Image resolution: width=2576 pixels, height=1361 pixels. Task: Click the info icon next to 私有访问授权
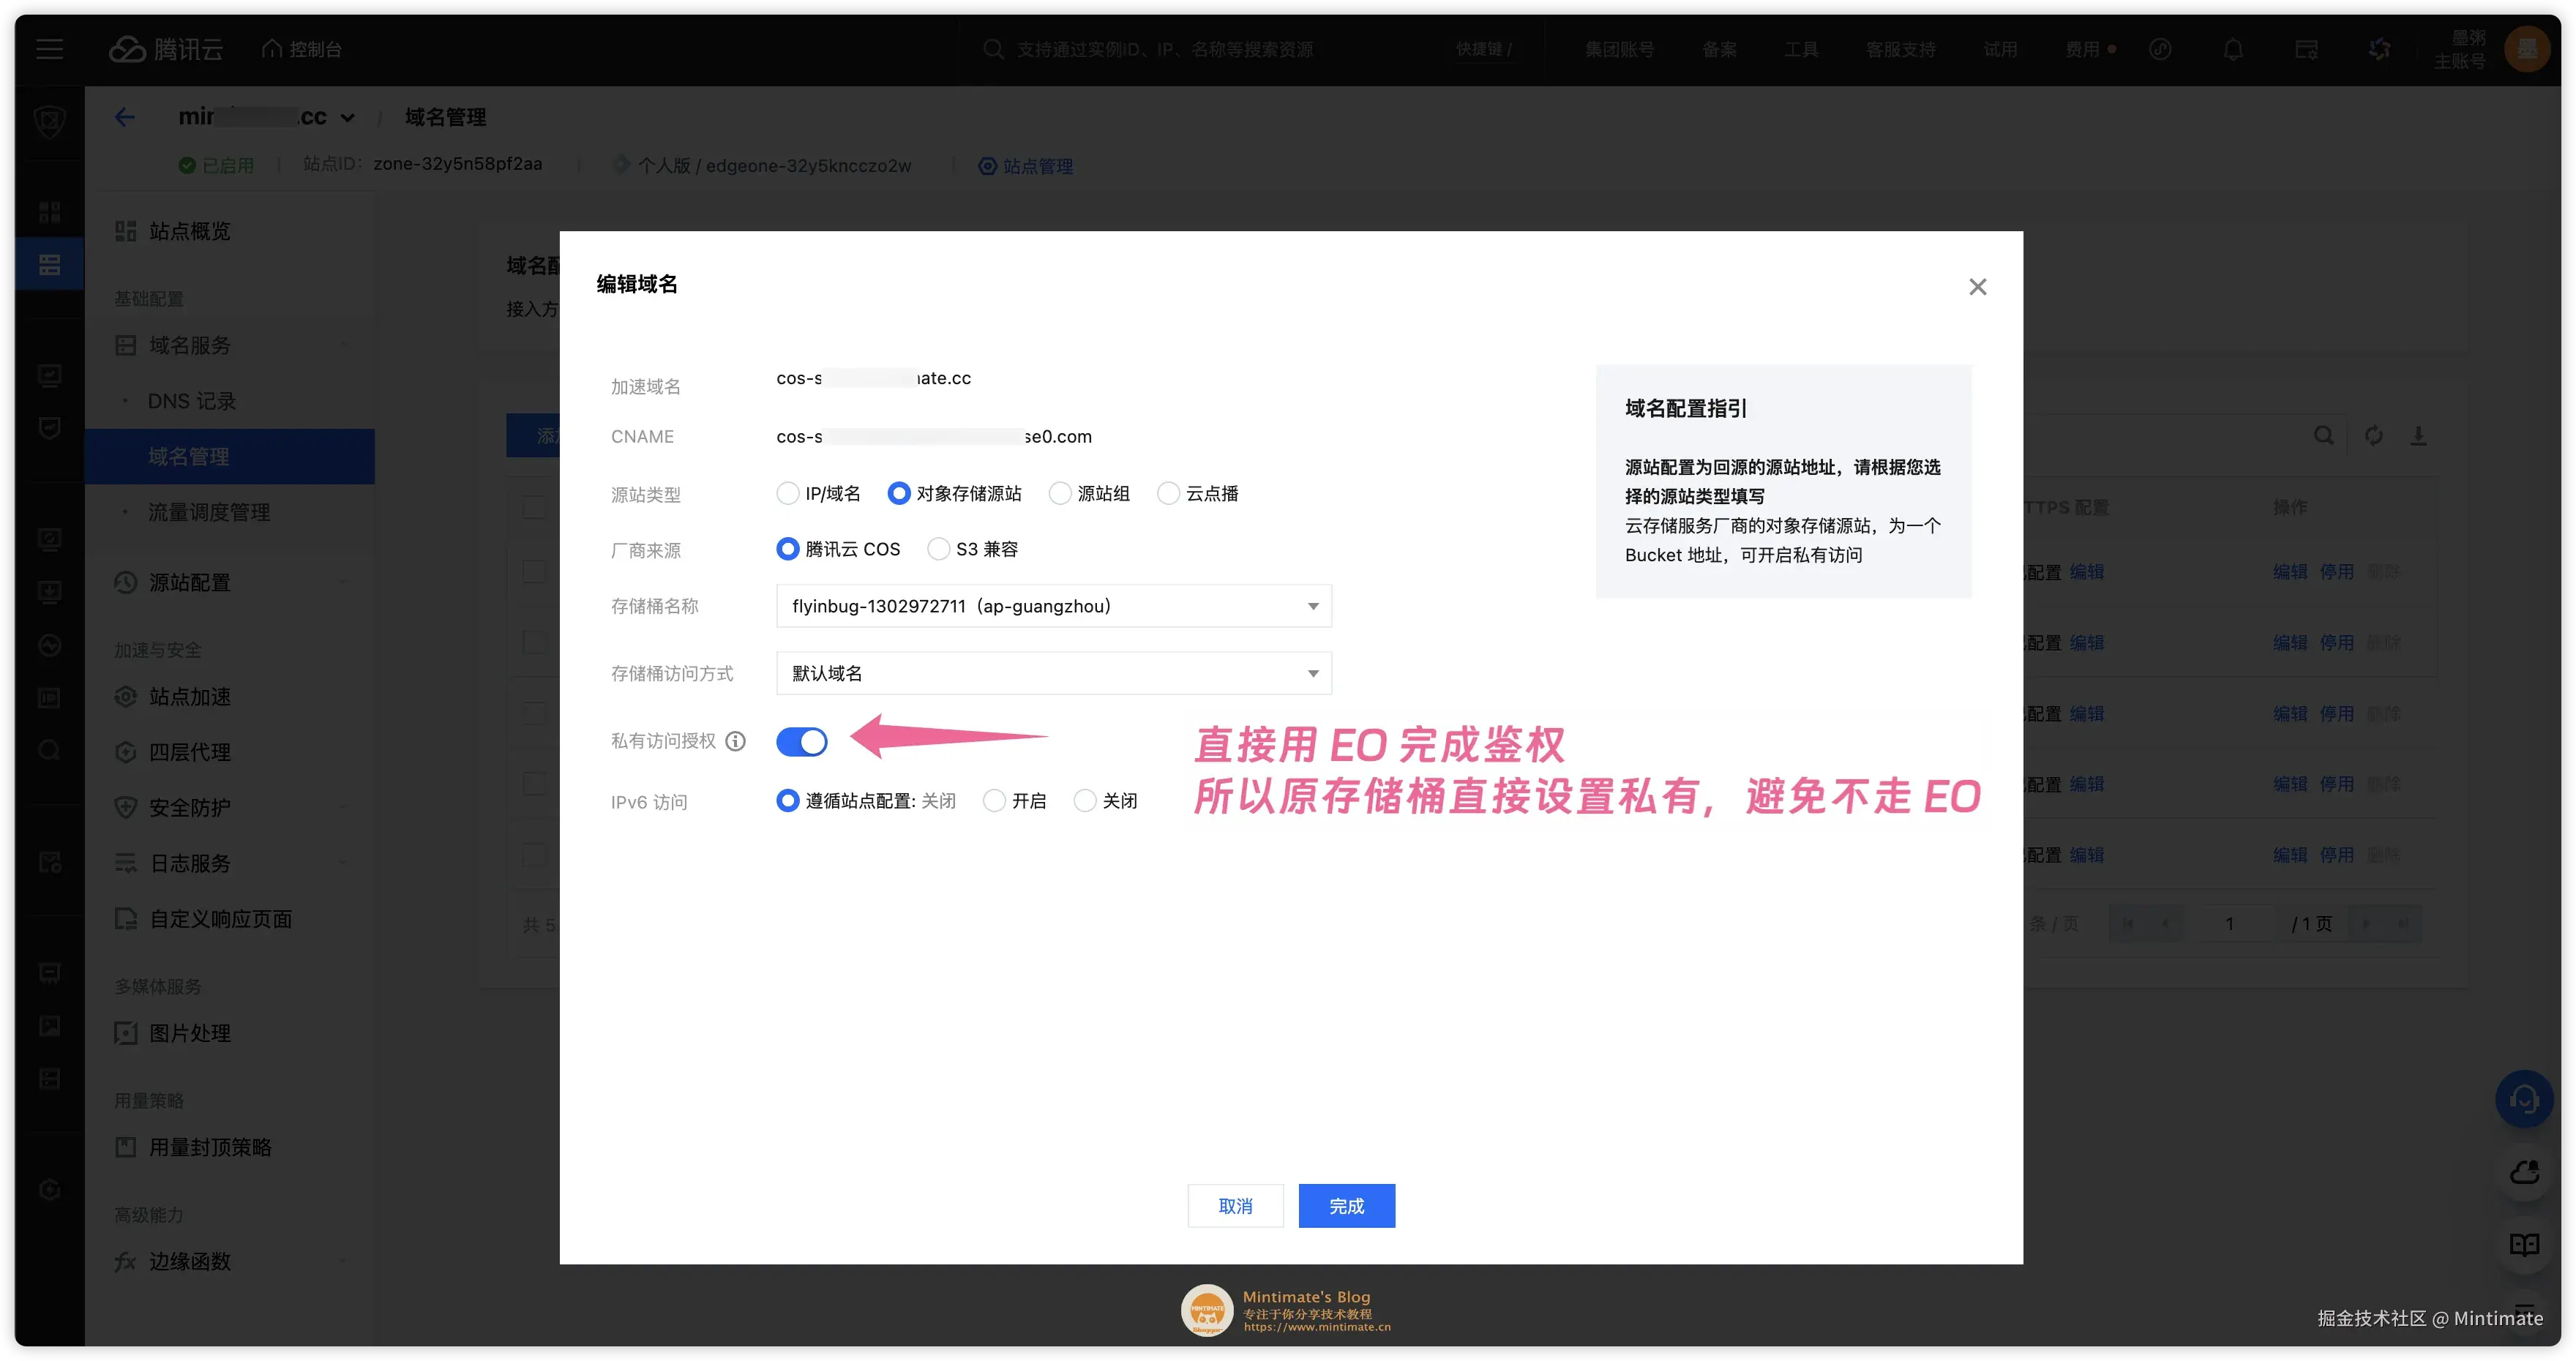coord(736,742)
